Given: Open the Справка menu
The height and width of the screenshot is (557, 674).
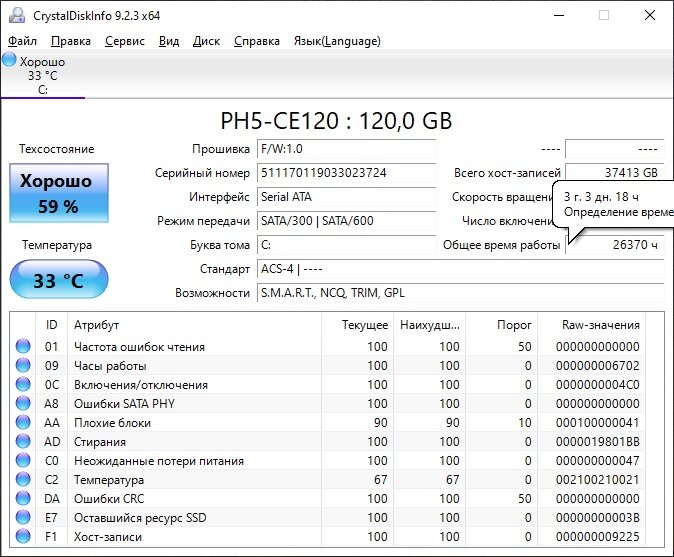Looking at the screenshot, I should (x=257, y=41).
